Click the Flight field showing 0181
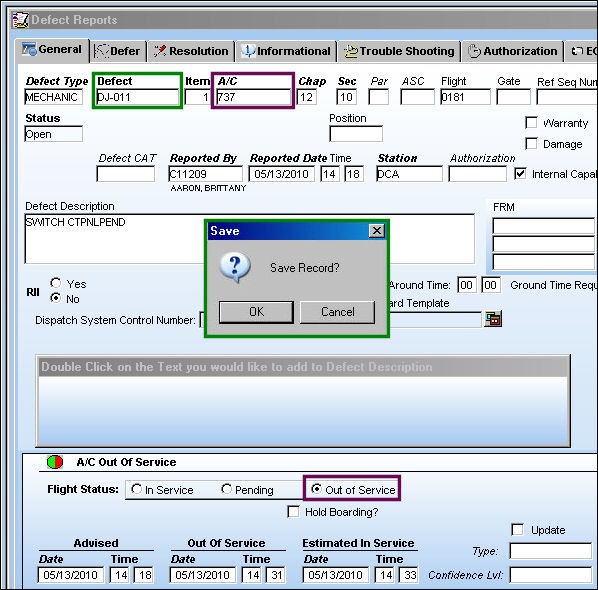Image resolution: width=598 pixels, height=590 pixels. [x=465, y=97]
